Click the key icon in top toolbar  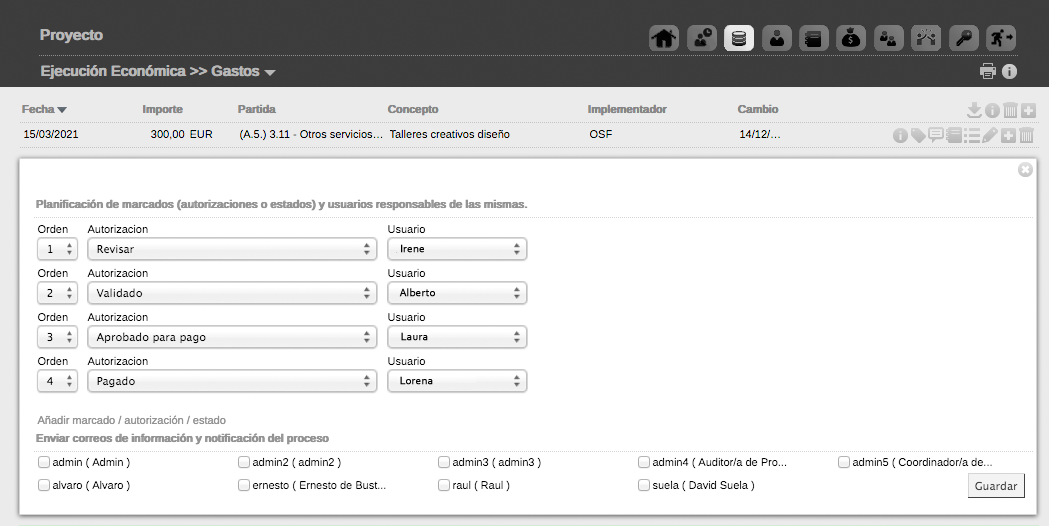click(x=963, y=38)
